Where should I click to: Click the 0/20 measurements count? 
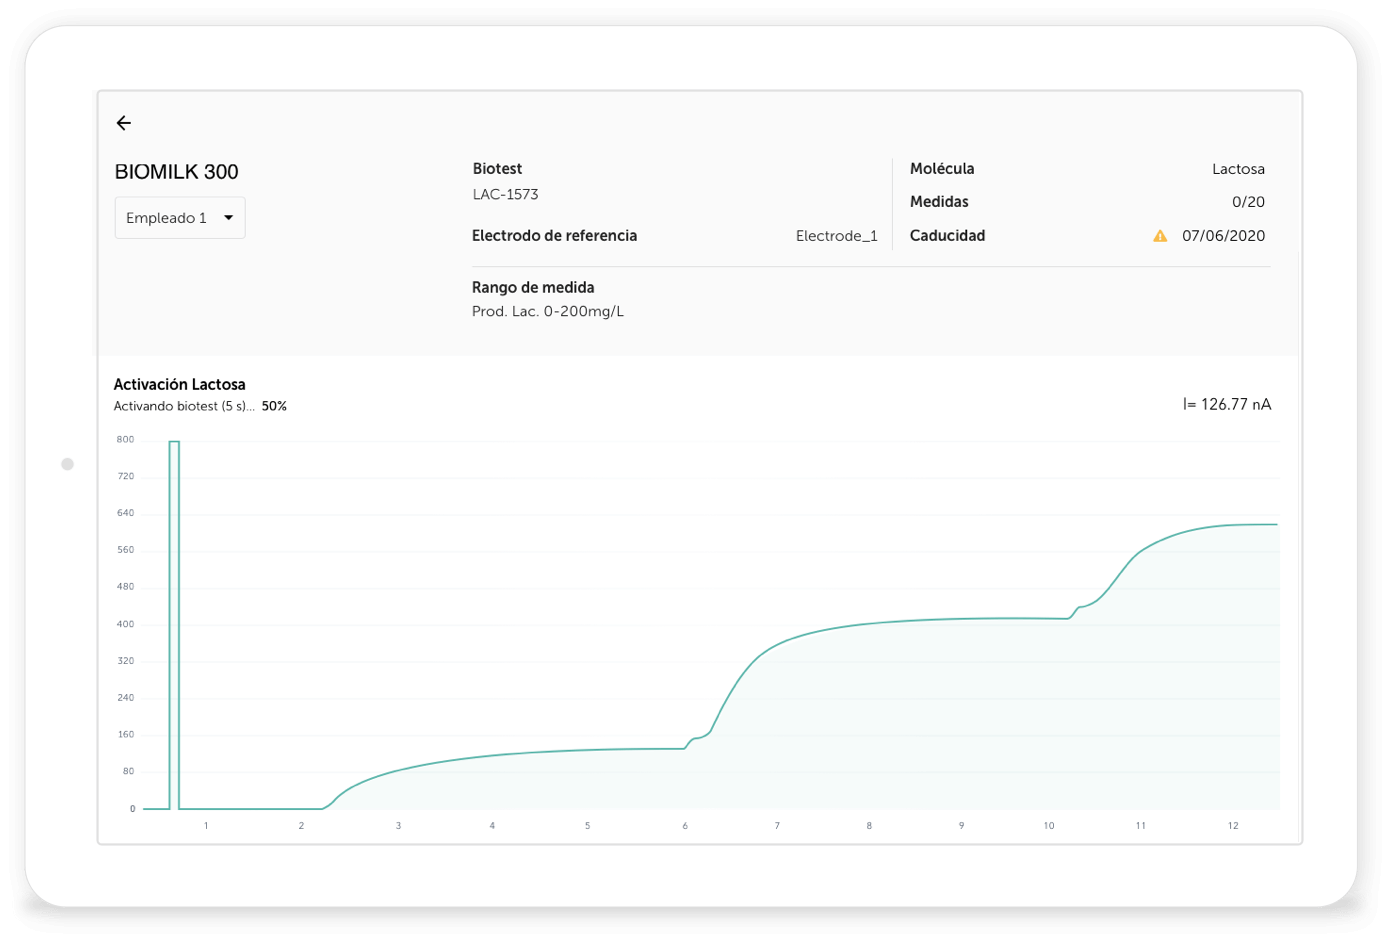[1248, 202]
